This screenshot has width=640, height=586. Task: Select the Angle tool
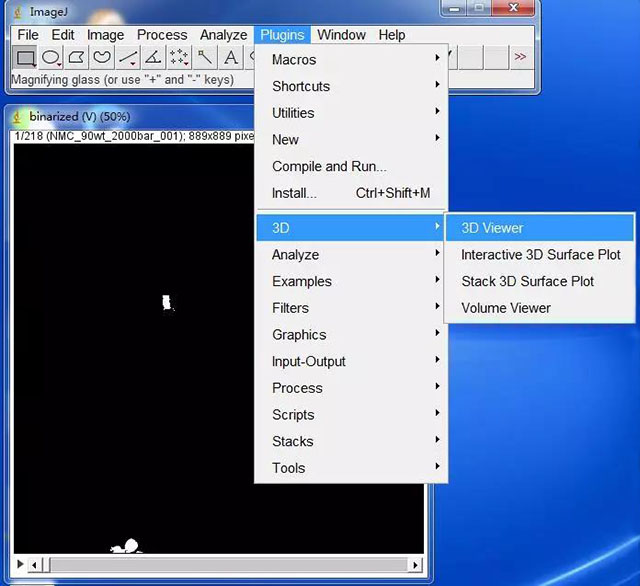coord(153,58)
